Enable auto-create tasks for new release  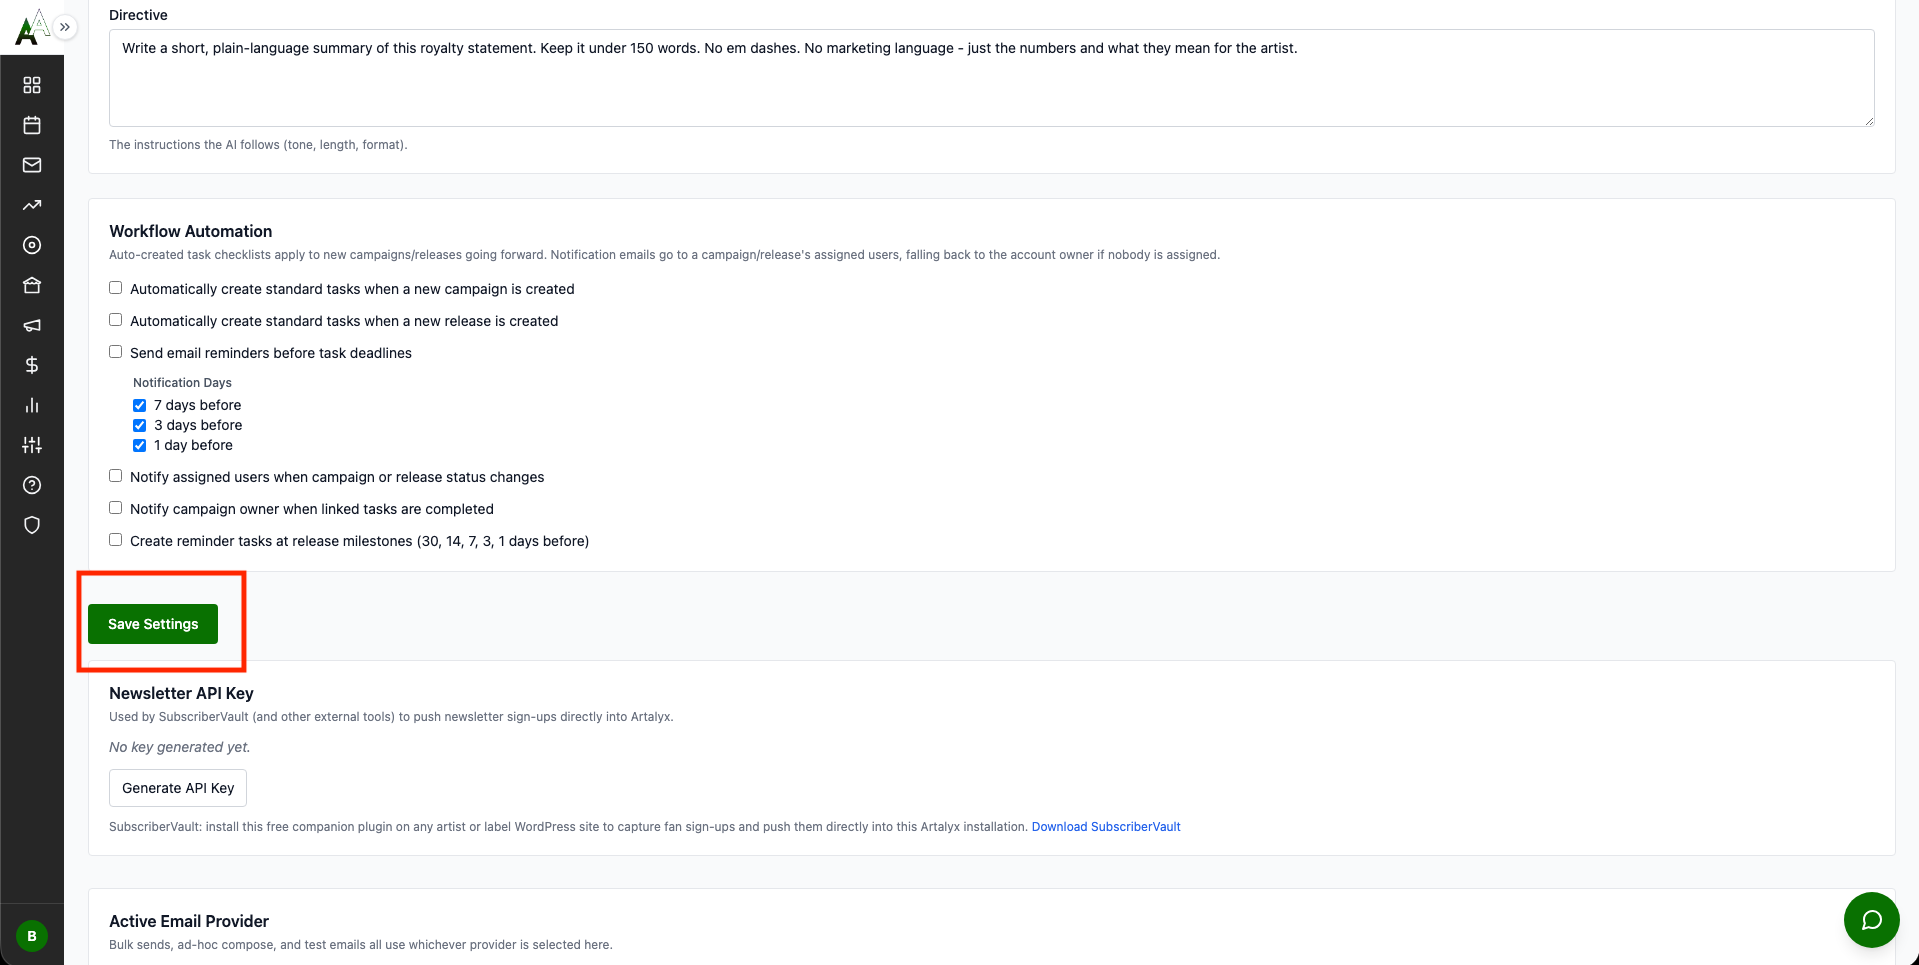(x=116, y=320)
